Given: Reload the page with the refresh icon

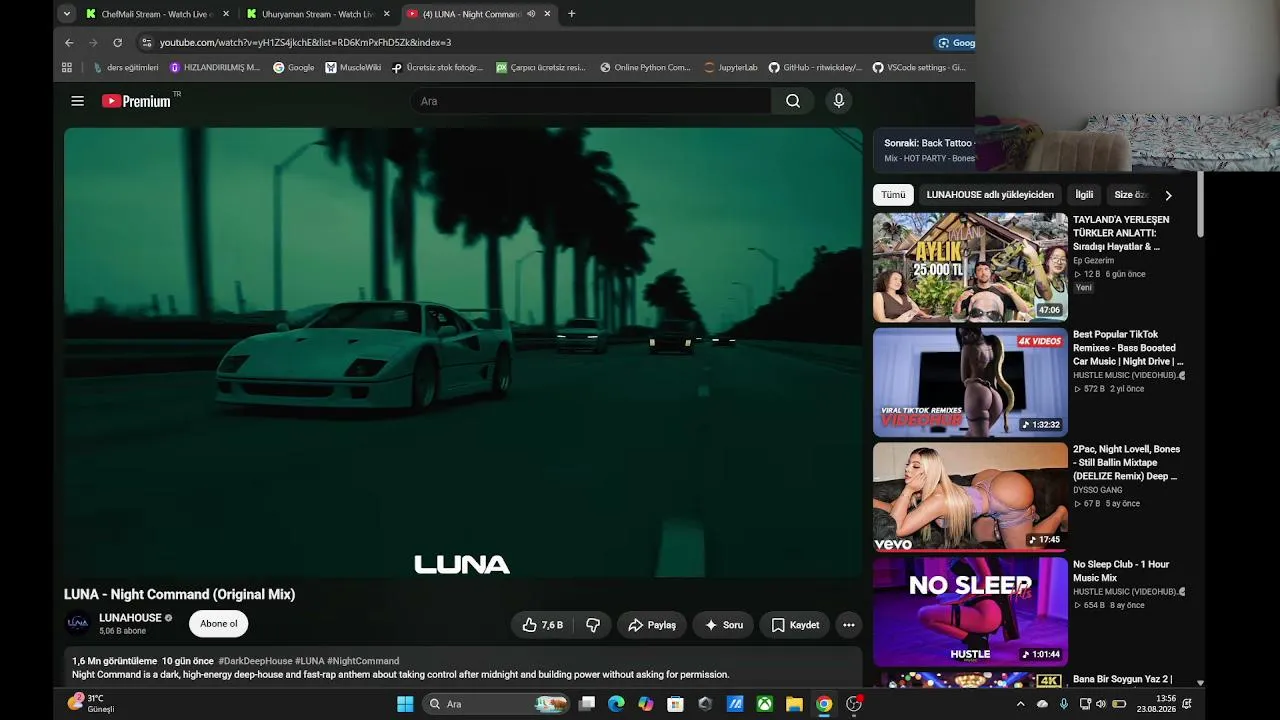Looking at the screenshot, I should click(x=117, y=43).
